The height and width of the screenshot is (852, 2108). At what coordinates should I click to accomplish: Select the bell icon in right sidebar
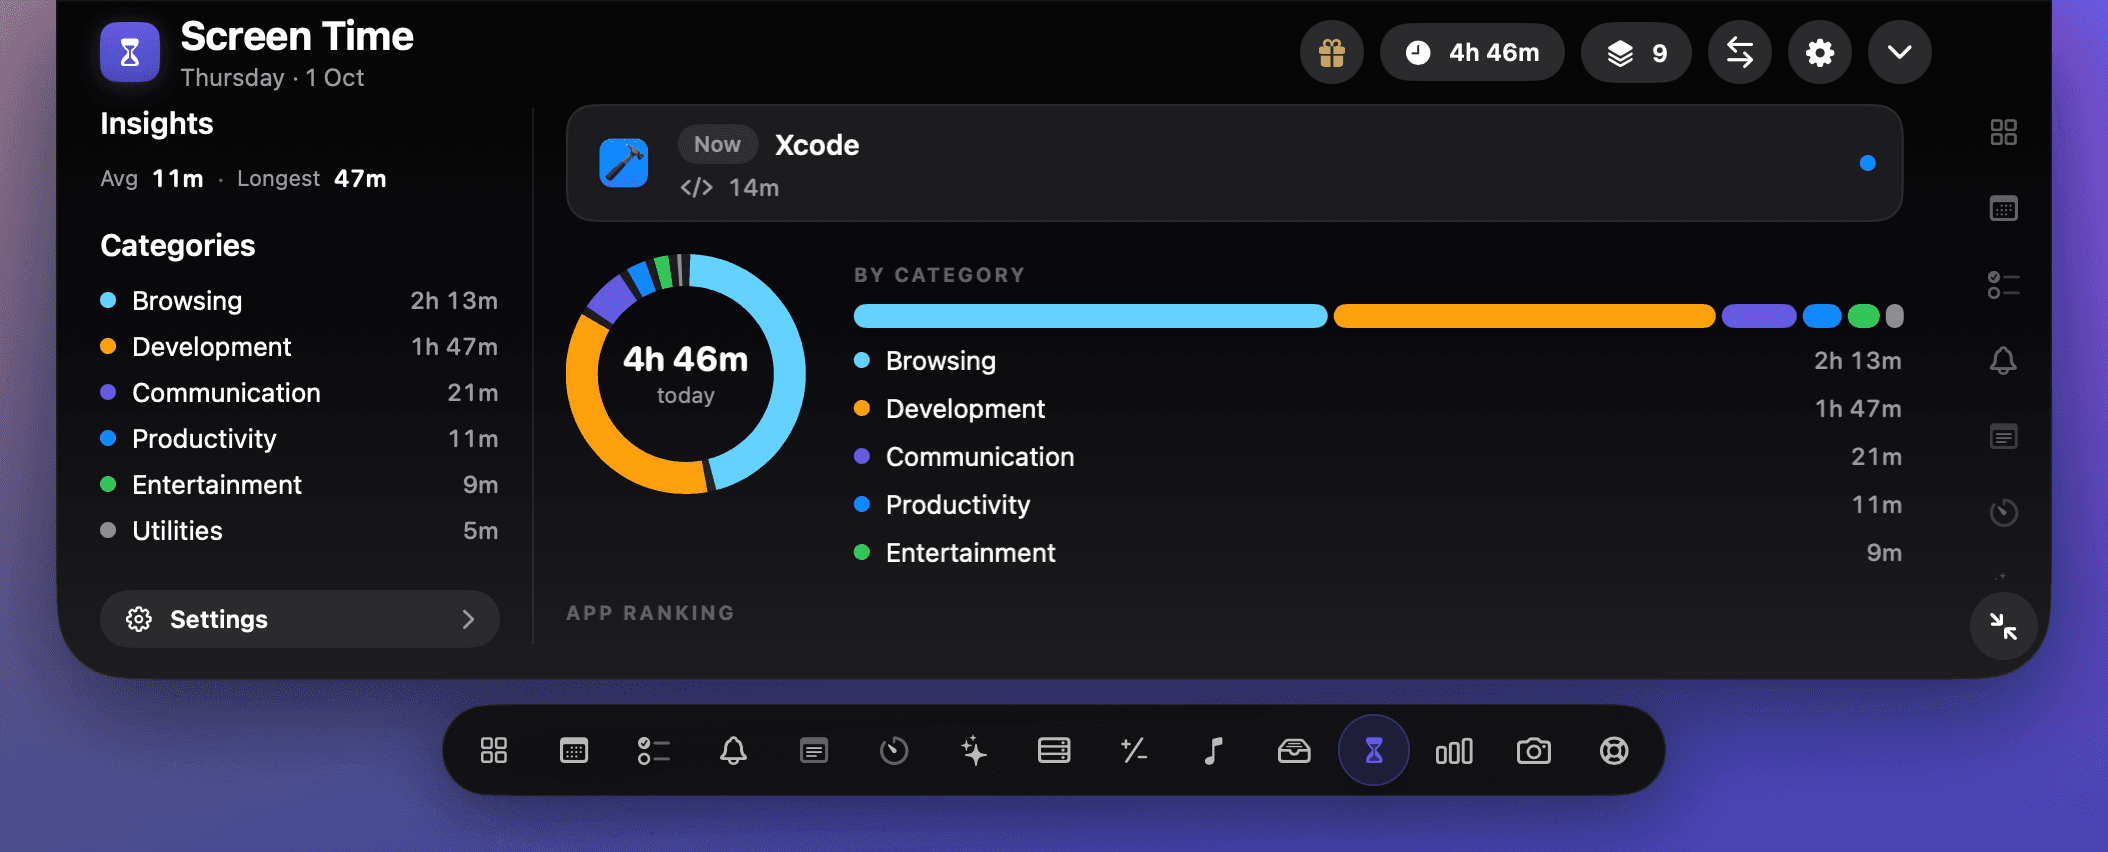click(2003, 360)
